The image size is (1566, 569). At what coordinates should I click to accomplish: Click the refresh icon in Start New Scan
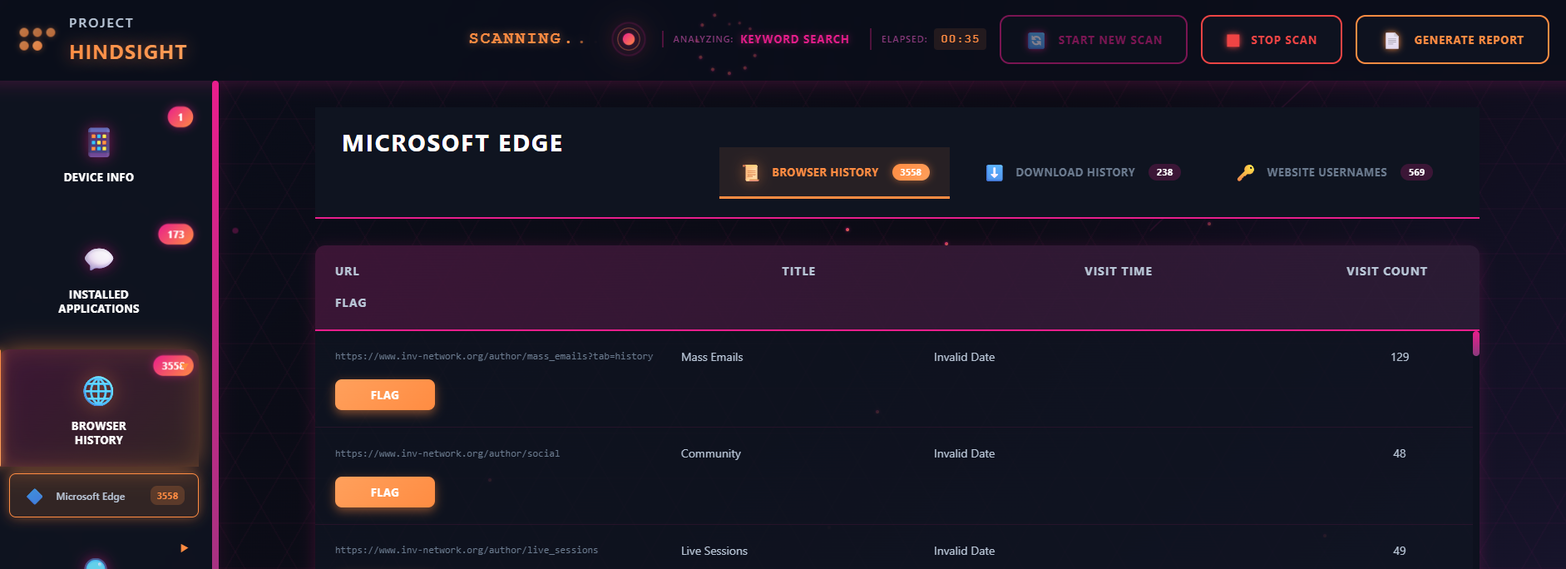(x=1037, y=40)
